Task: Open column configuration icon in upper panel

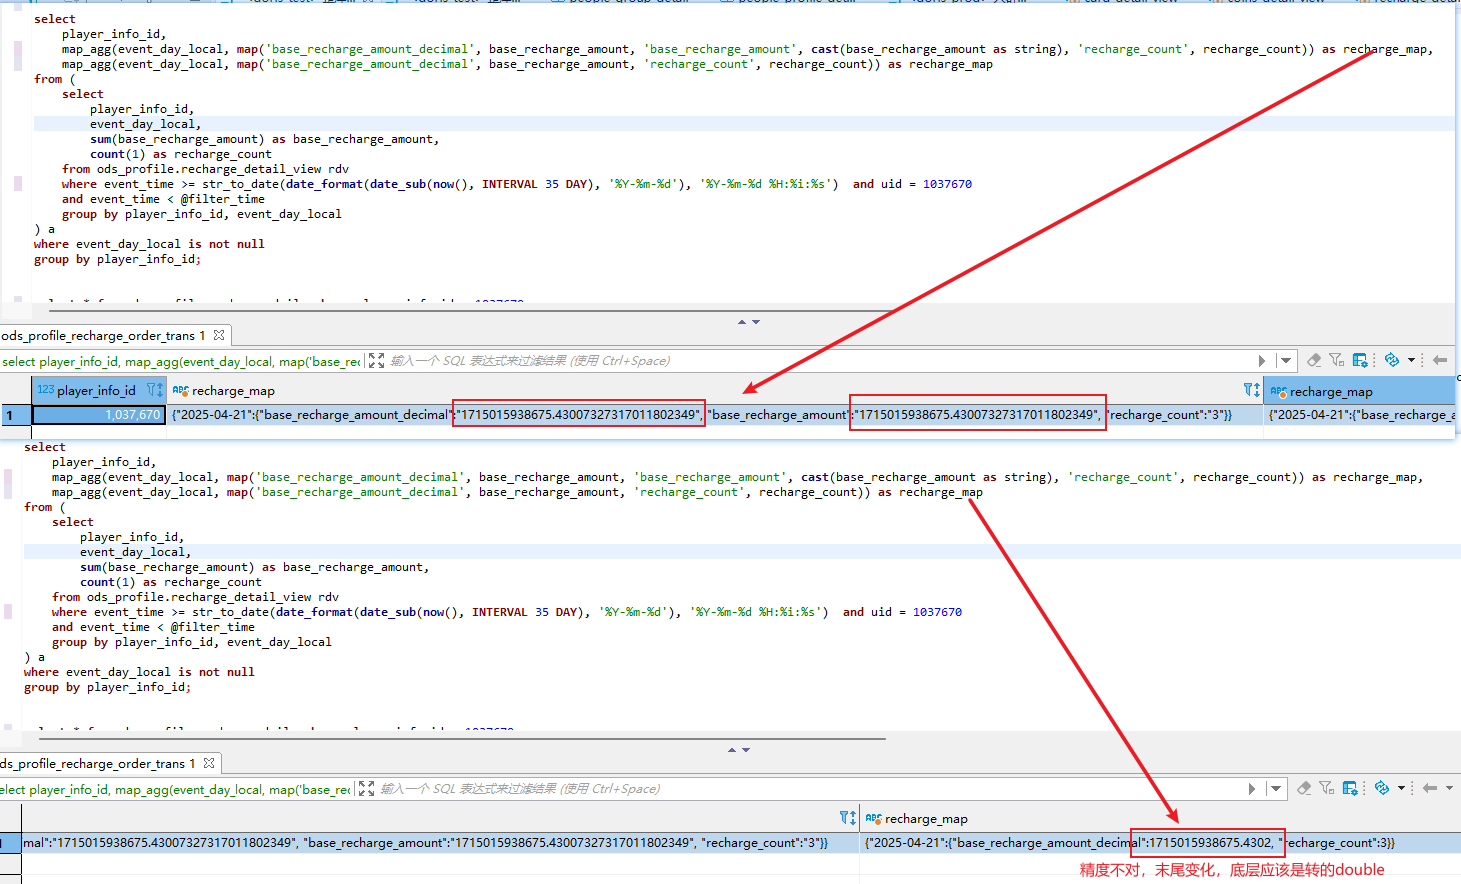Action: (1360, 360)
